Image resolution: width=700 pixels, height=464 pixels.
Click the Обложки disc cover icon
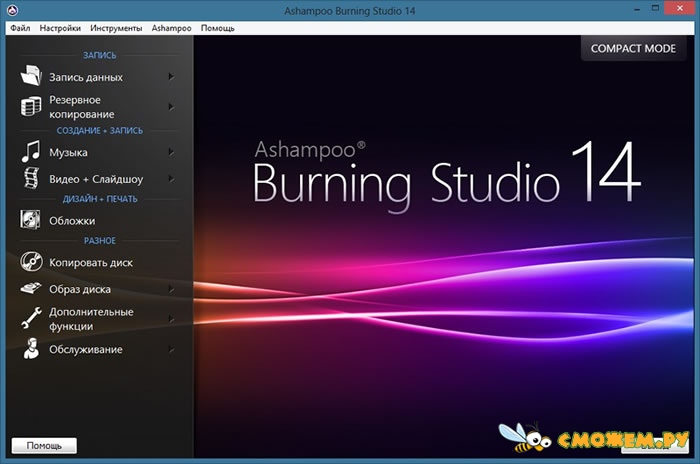tap(30, 220)
